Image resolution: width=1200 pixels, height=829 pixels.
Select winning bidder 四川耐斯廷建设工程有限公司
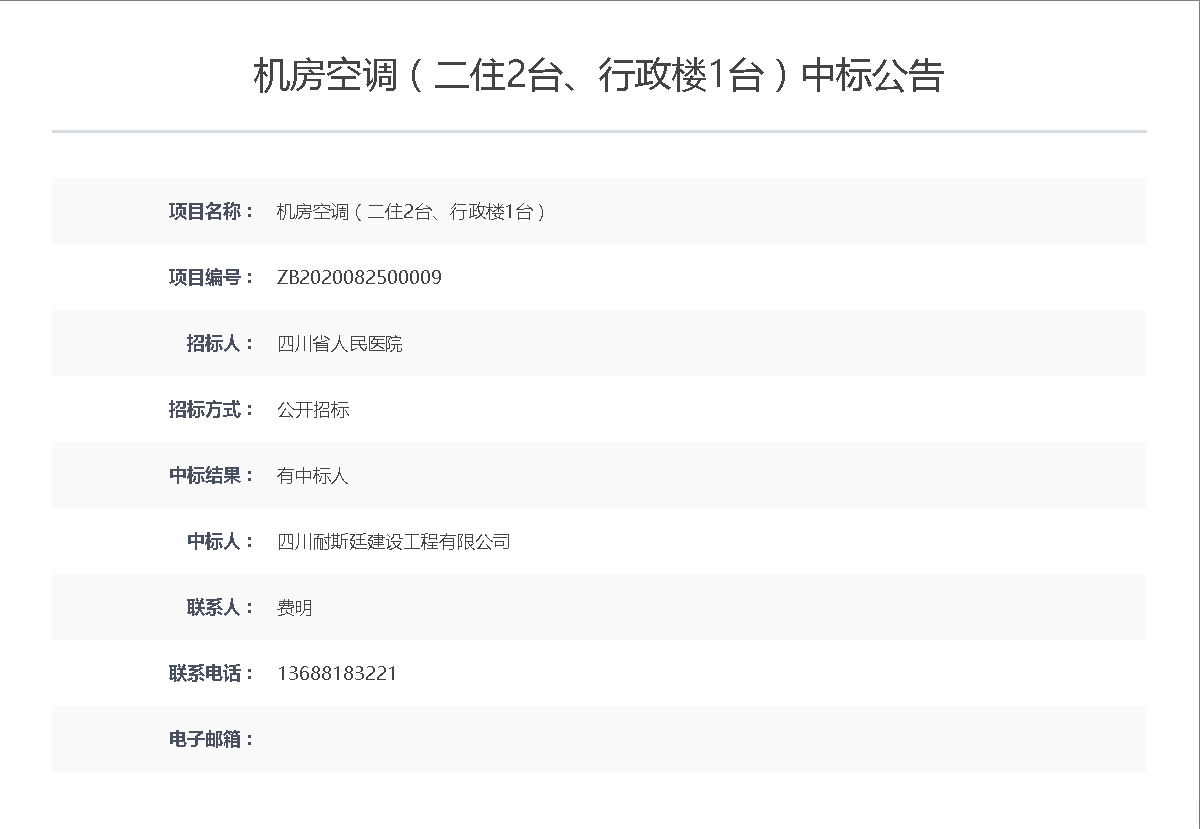click(x=393, y=541)
